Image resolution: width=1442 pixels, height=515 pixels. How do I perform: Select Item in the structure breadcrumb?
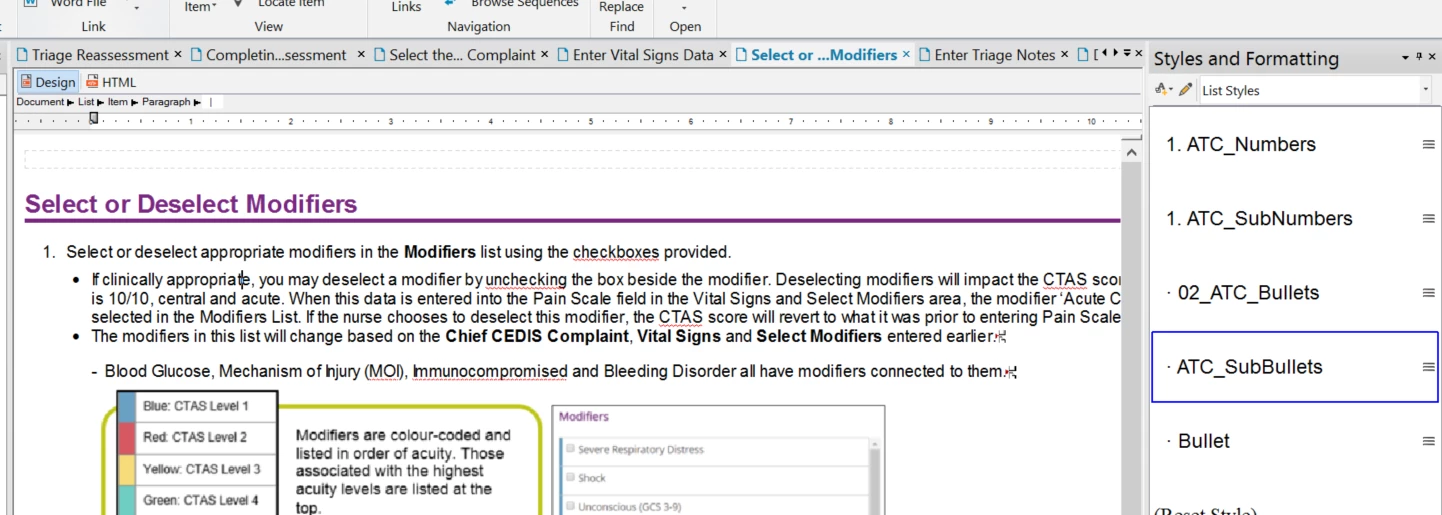[x=118, y=102]
